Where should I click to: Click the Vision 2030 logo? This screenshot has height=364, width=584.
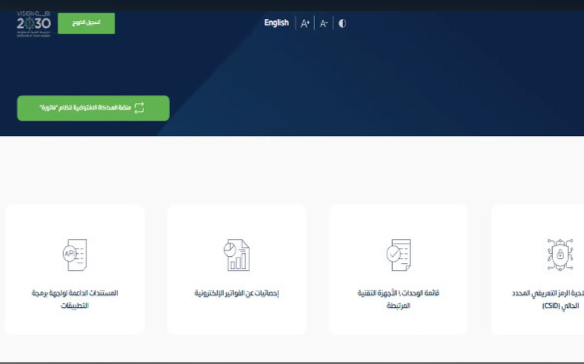click(34, 24)
